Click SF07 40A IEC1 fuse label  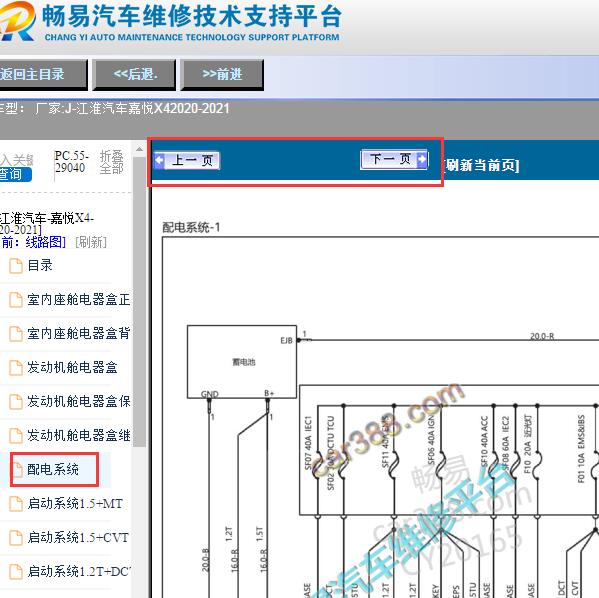[308, 442]
